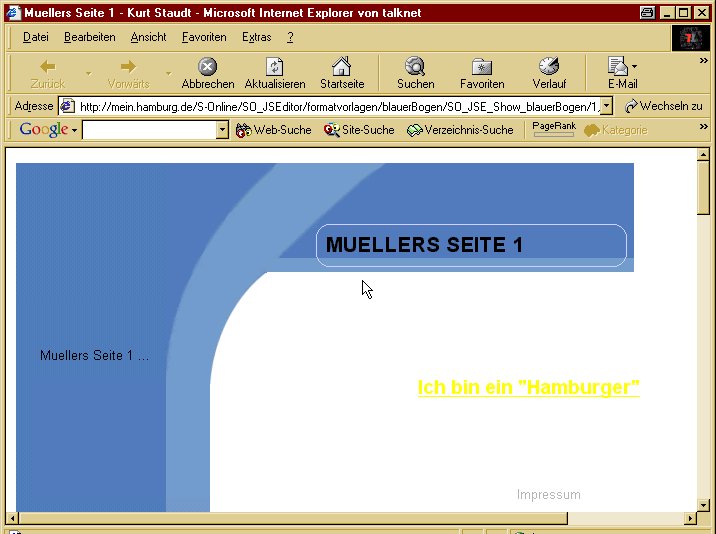
Task: Open the Extras menu
Action: click(x=256, y=37)
